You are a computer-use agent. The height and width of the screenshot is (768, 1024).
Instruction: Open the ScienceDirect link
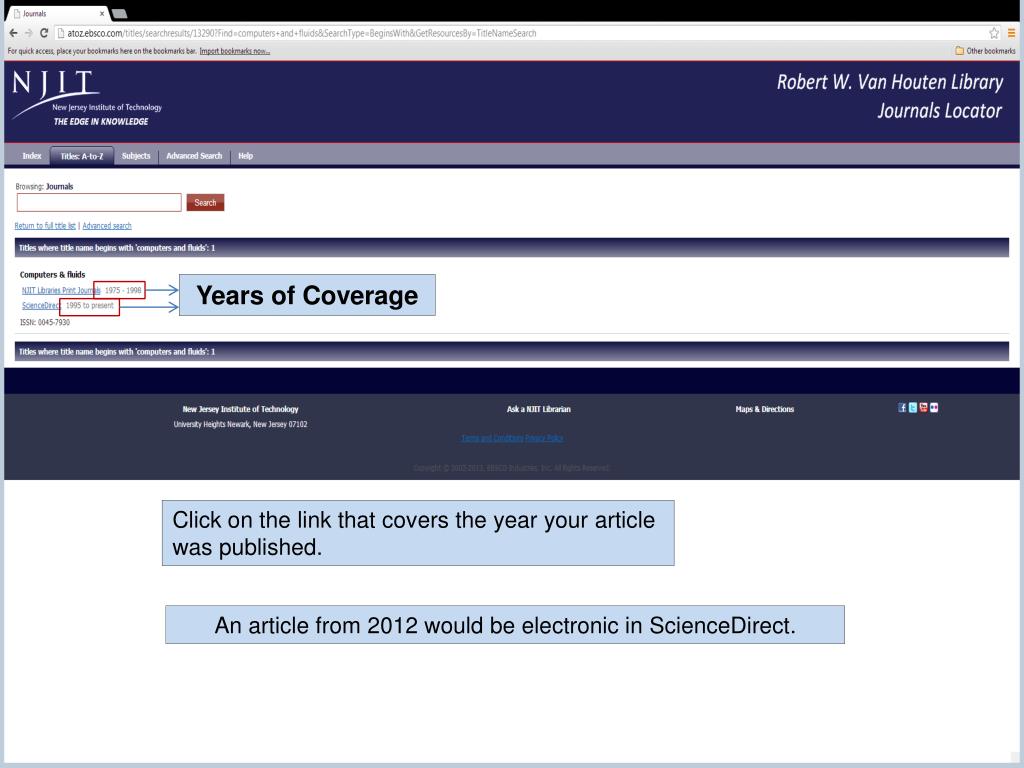coord(40,306)
